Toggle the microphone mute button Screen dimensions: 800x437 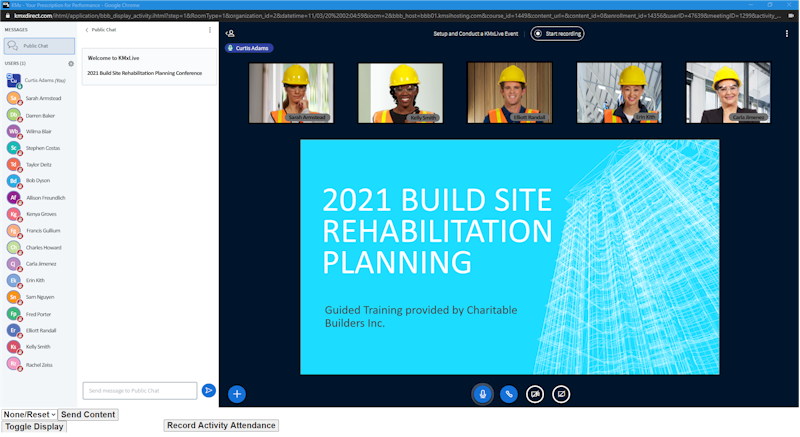click(482, 394)
